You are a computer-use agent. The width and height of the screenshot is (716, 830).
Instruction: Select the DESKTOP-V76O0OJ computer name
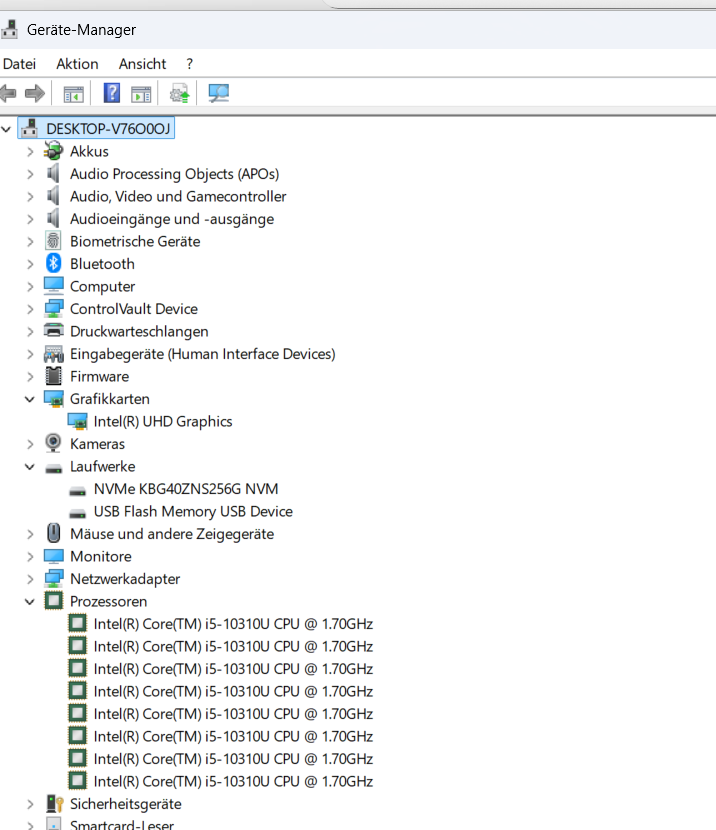pyautogui.click(x=108, y=129)
